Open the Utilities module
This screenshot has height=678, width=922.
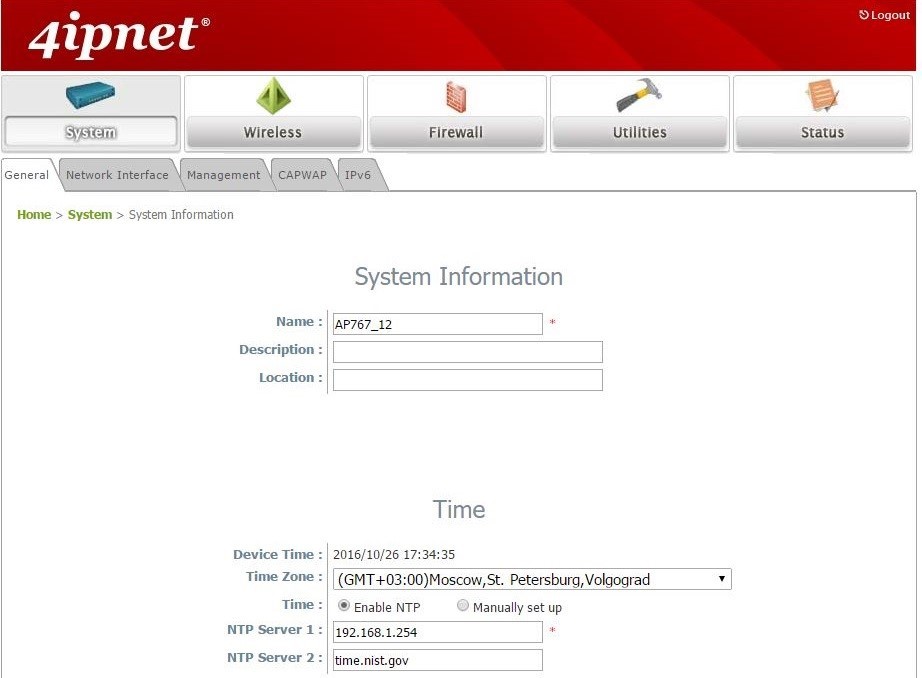click(639, 110)
